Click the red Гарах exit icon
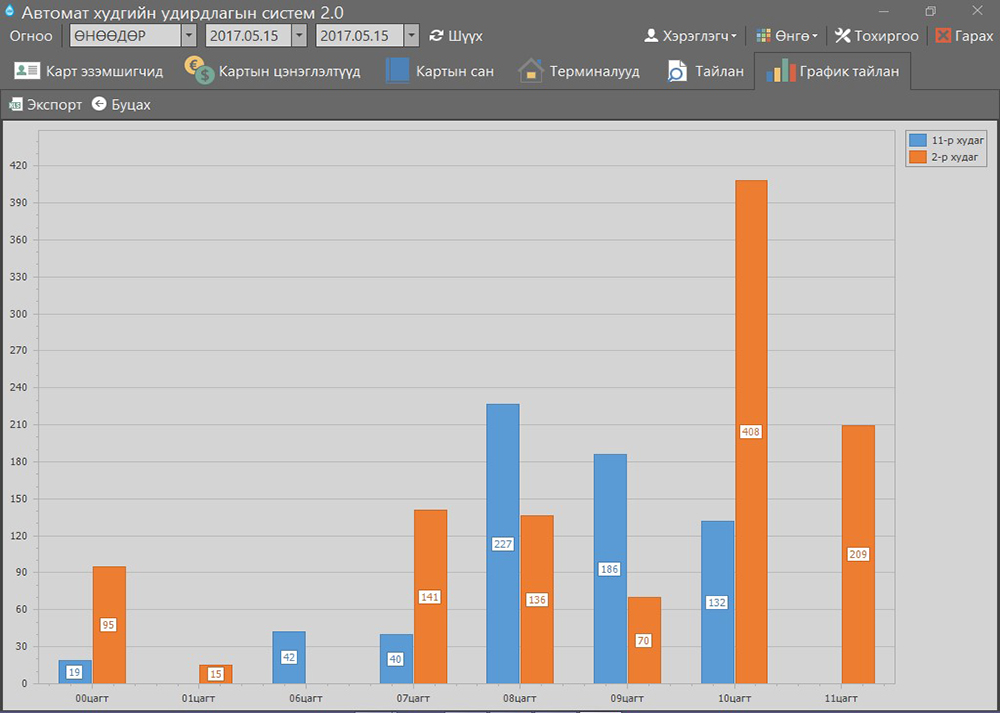The image size is (1000, 713). pyautogui.click(x=943, y=36)
